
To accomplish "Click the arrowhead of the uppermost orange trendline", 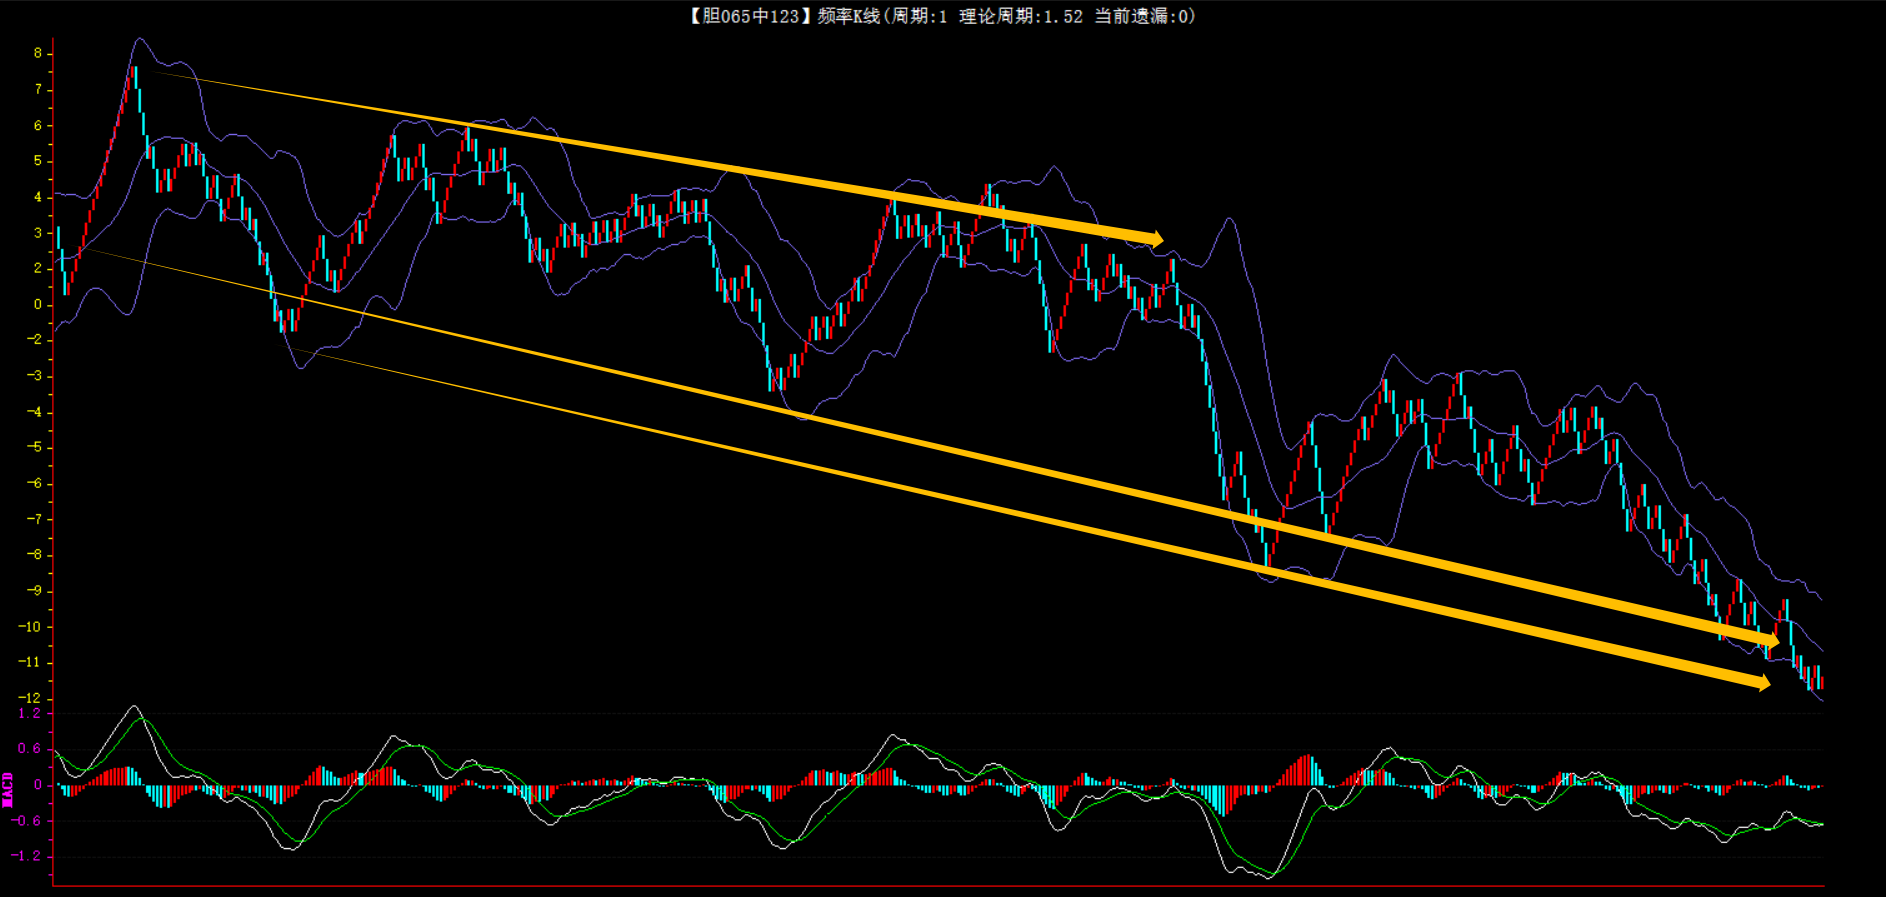I will [x=1157, y=239].
